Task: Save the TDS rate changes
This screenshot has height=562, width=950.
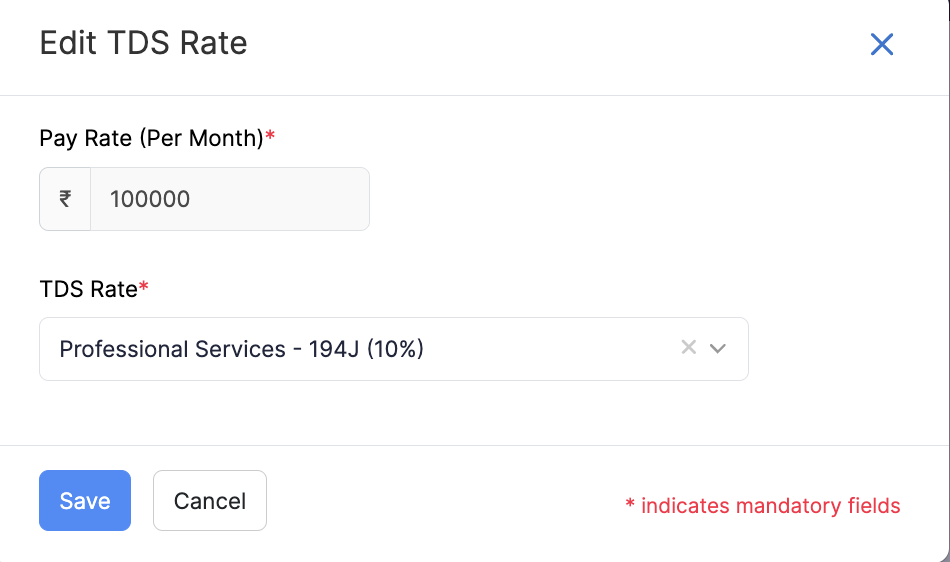Action: 85,500
